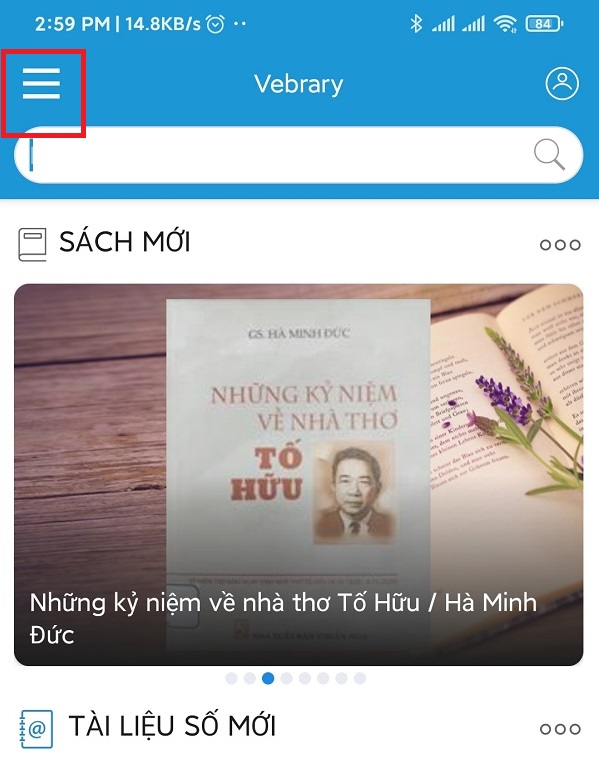Click the TÀI LIỆU SỐ MỚI document icon
The image size is (599, 763).
point(36,728)
